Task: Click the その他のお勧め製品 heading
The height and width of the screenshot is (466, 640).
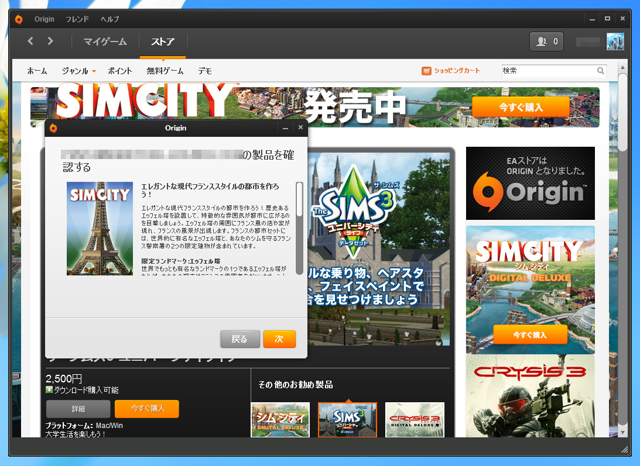Action: pos(296,384)
